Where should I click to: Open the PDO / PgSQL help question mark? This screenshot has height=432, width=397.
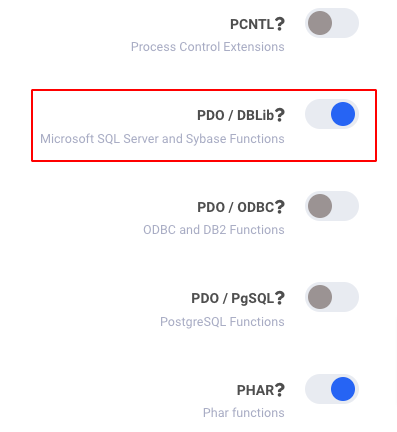[280, 298]
